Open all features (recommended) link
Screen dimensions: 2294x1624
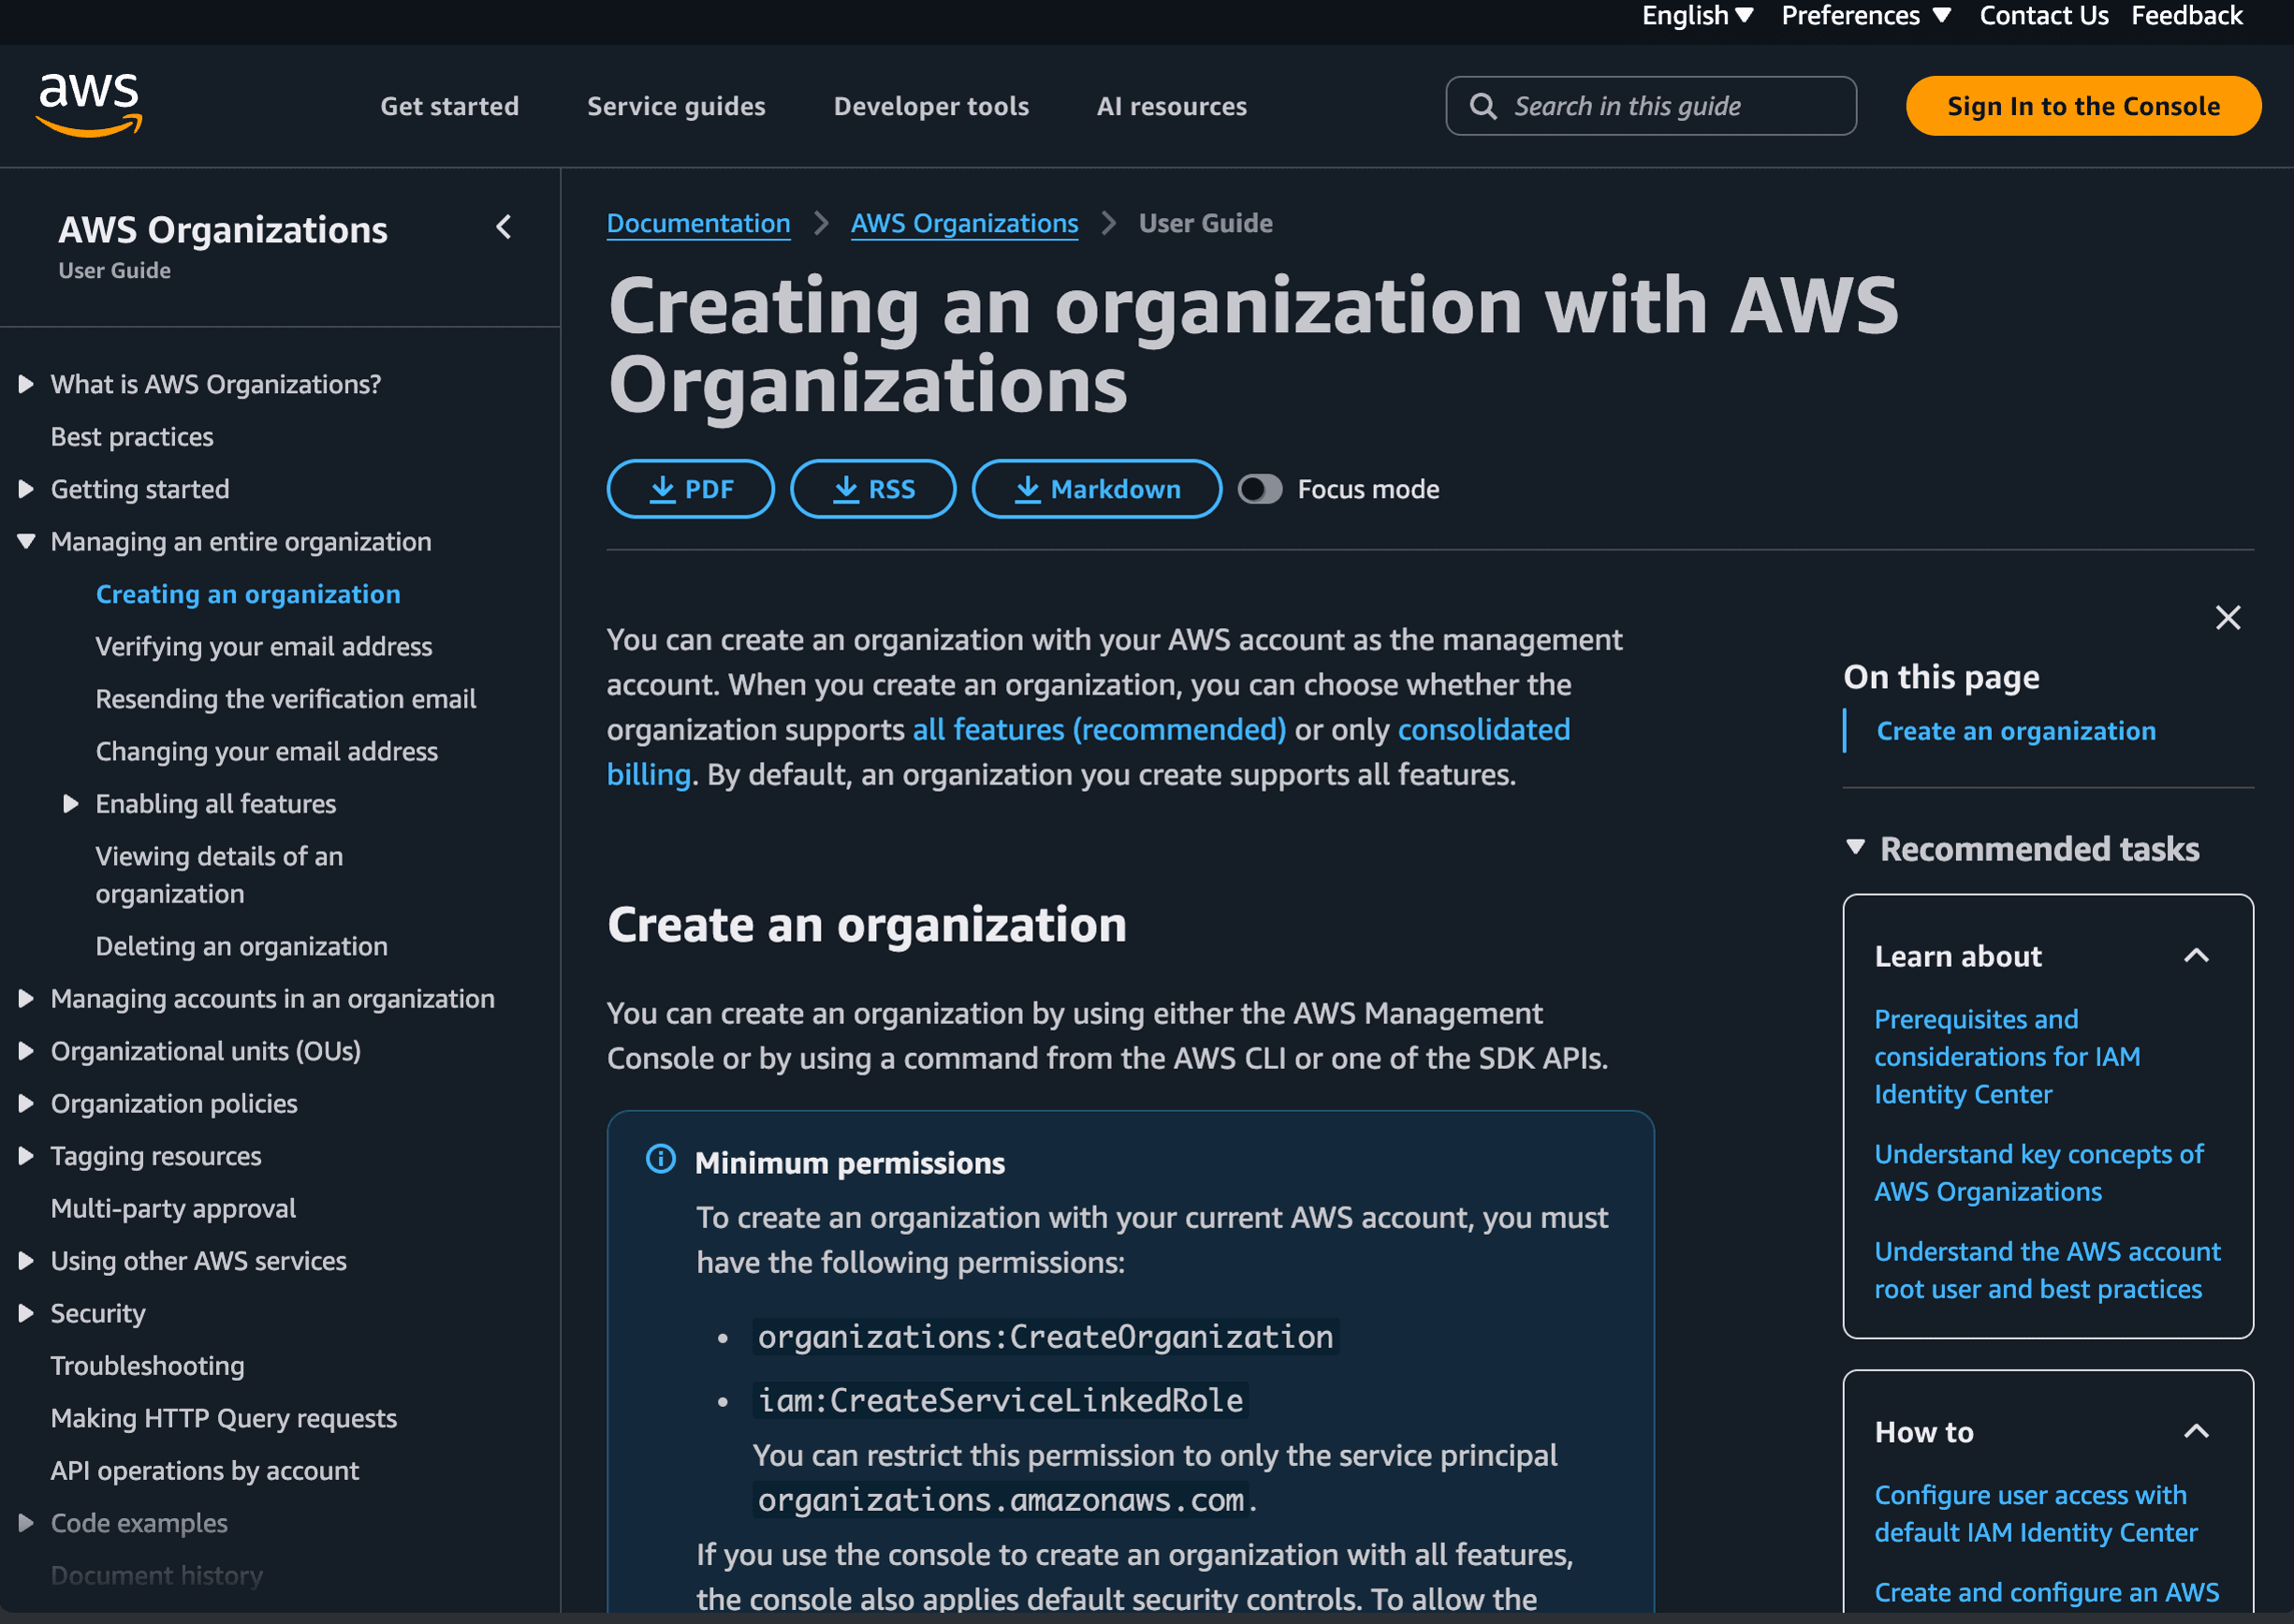(1099, 729)
